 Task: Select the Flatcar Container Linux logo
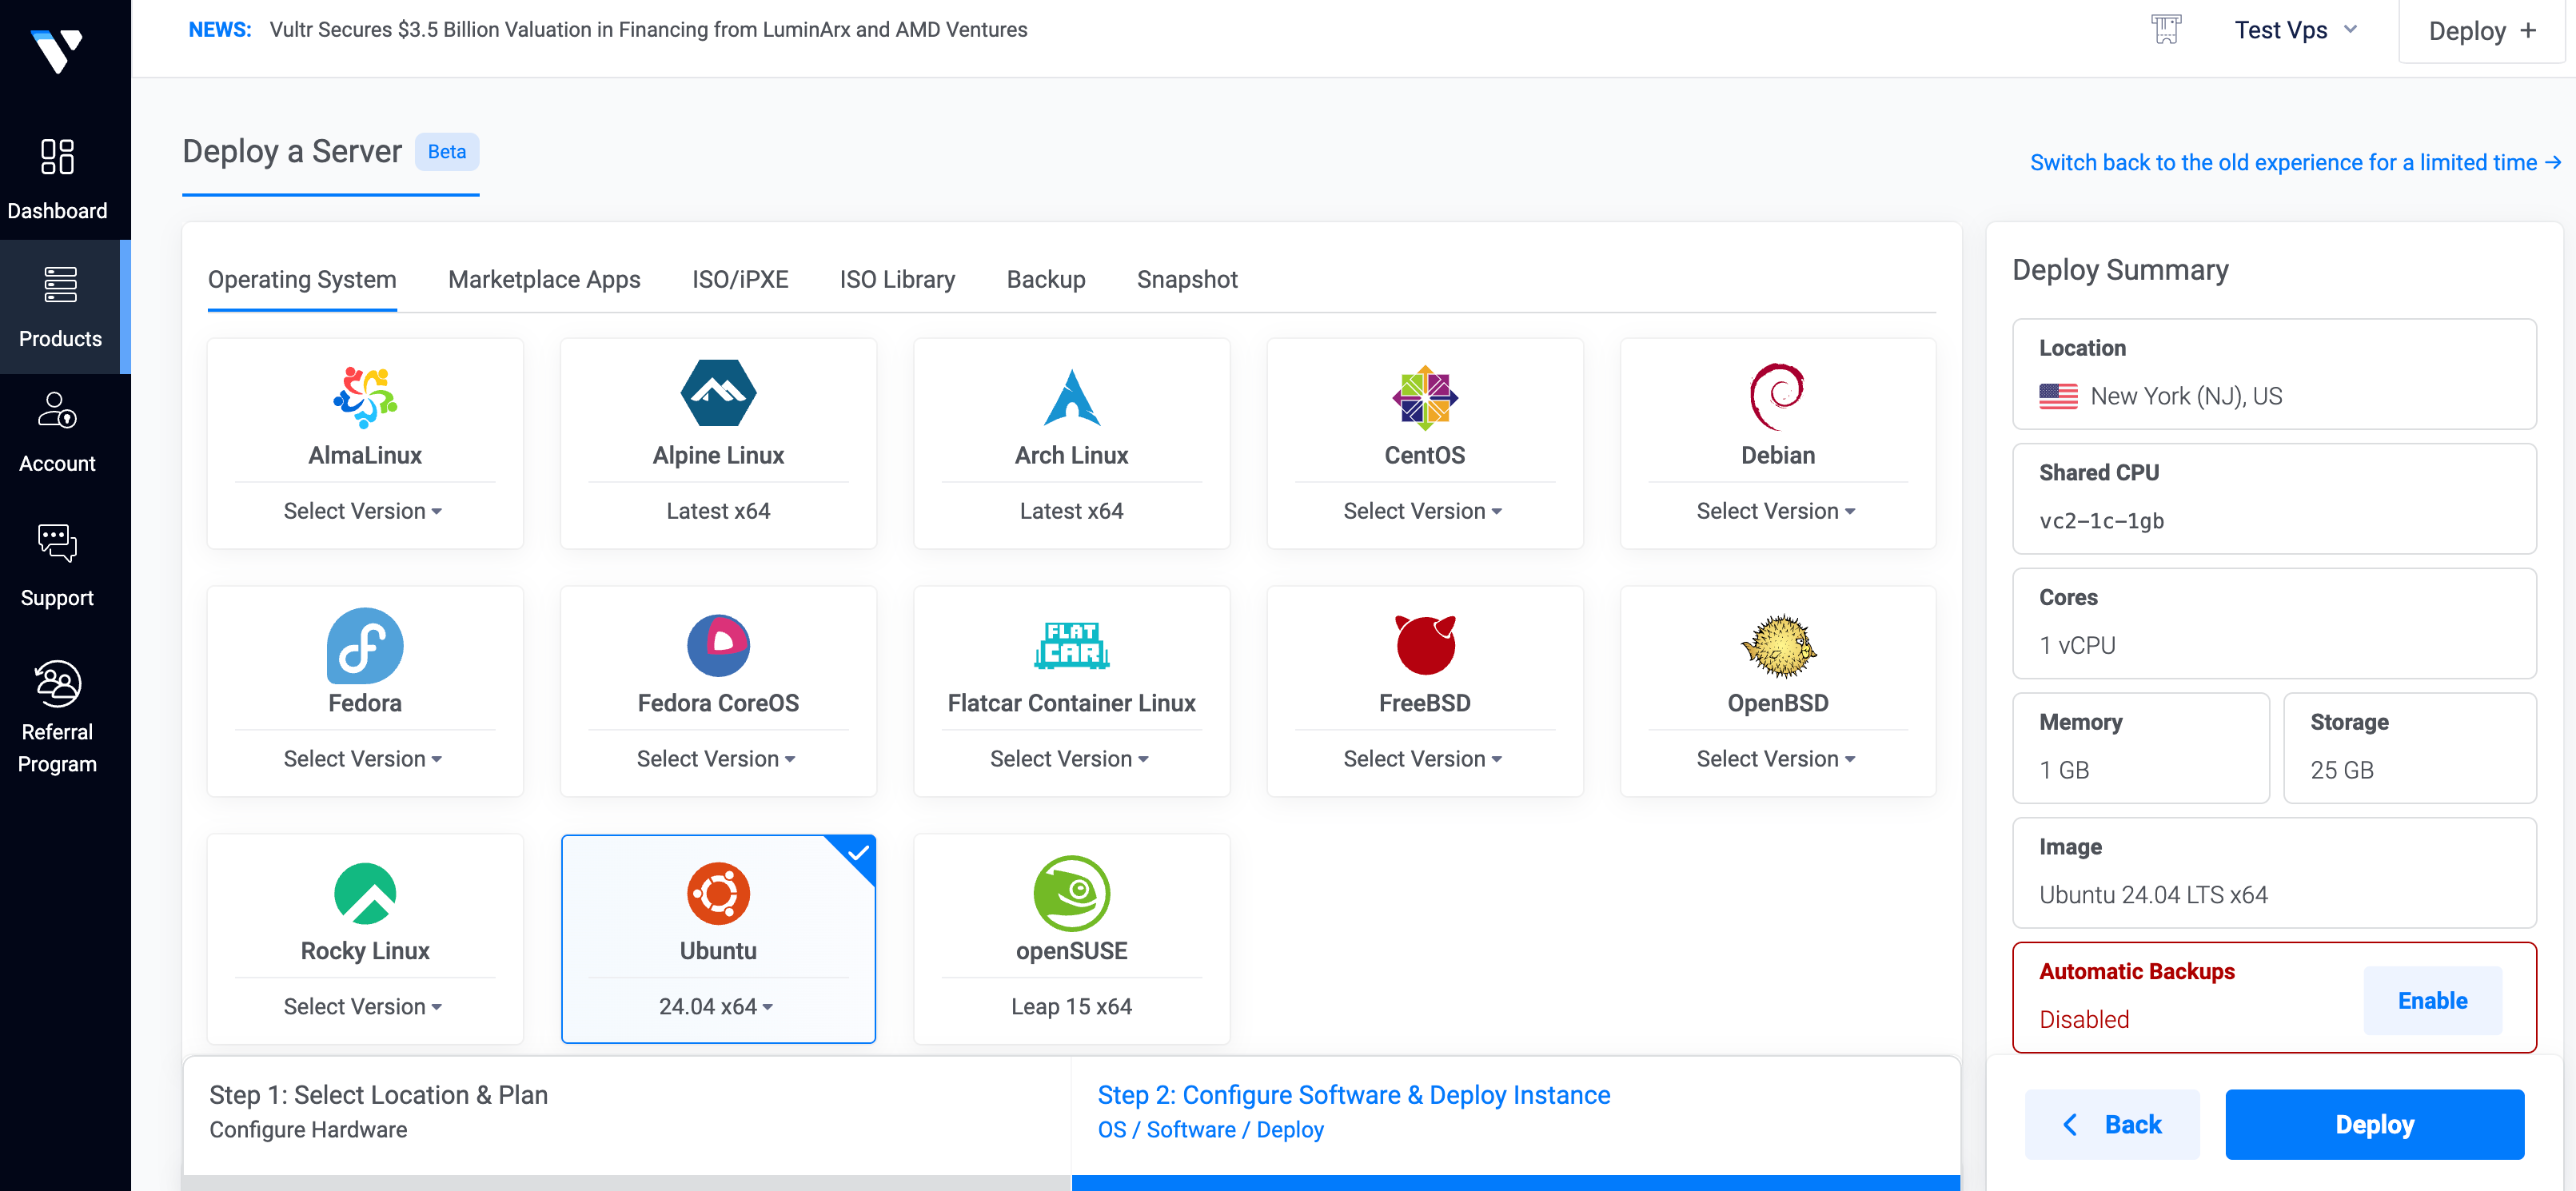(1071, 645)
